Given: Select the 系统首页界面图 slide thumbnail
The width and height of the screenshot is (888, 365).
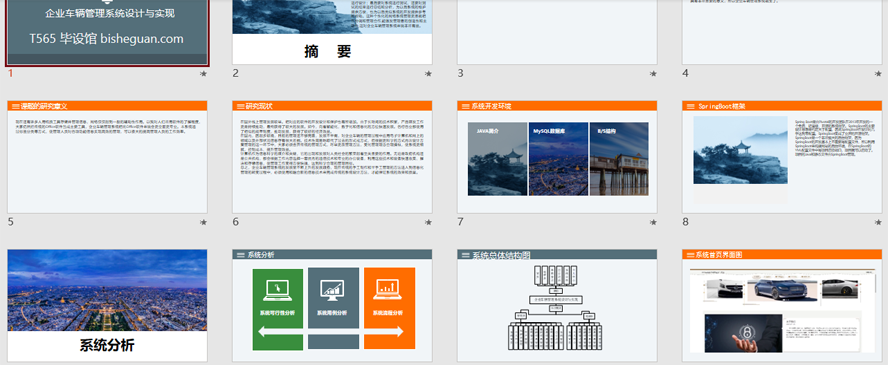Looking at the screenshot, I should (782, 306).
